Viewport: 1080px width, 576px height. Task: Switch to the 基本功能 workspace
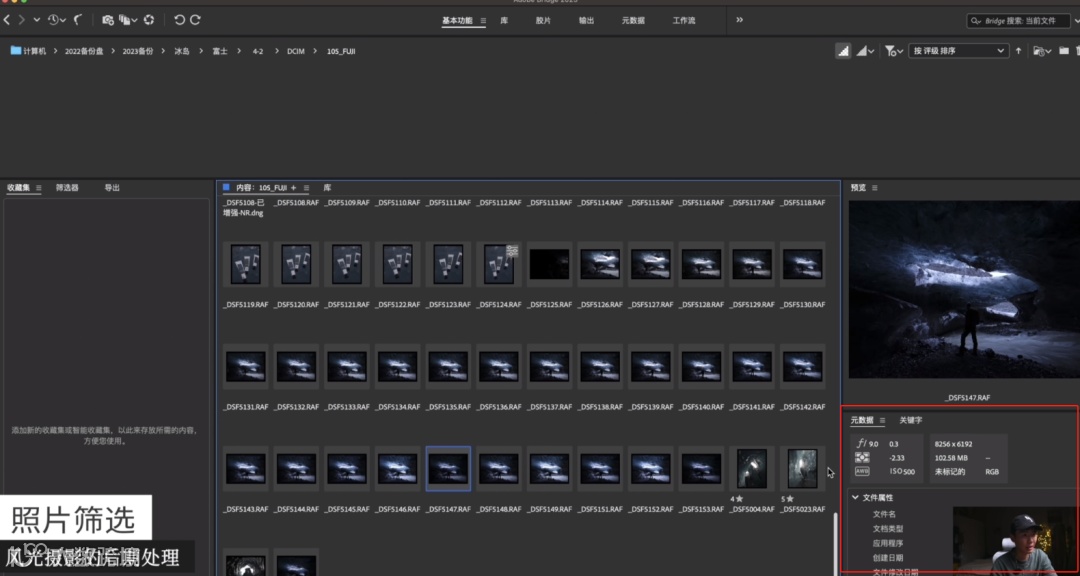457,21
